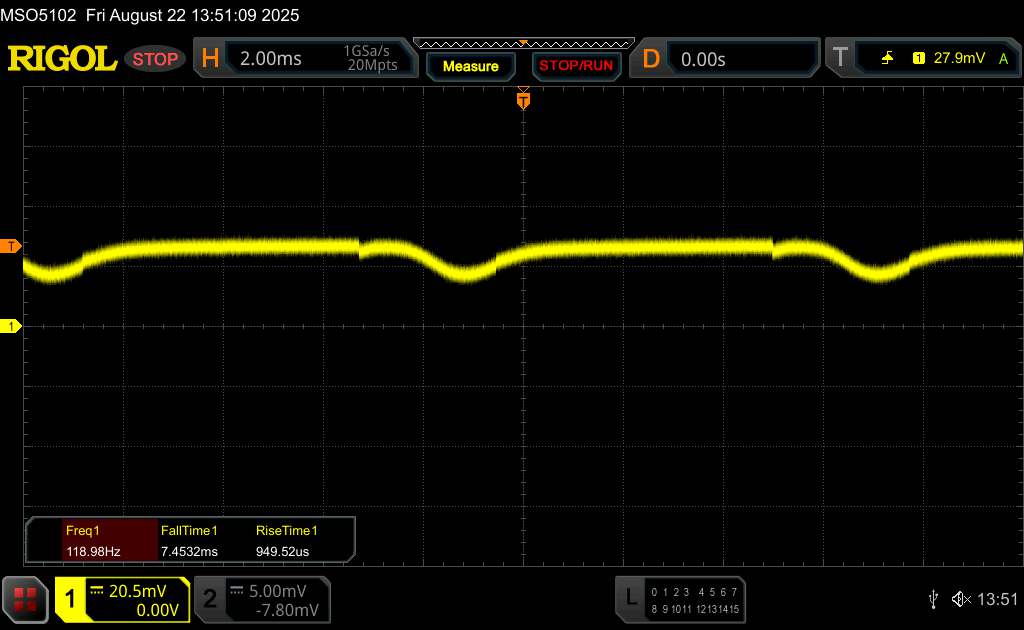The image size is (1024, 630).
Task: Click the muted speaker sound icon
Action: [961, 598]
